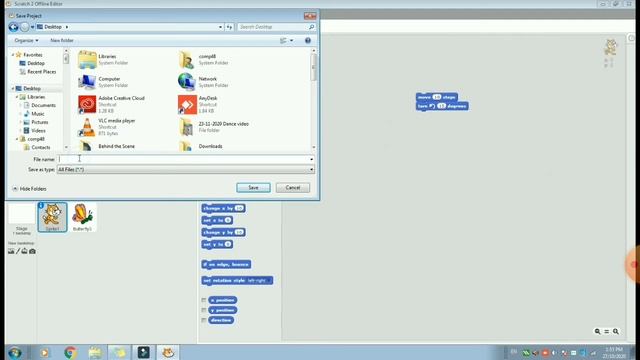640x360 pixels.
Task: Click the navigation pane scroll down arrow
Action: point(66,147)
